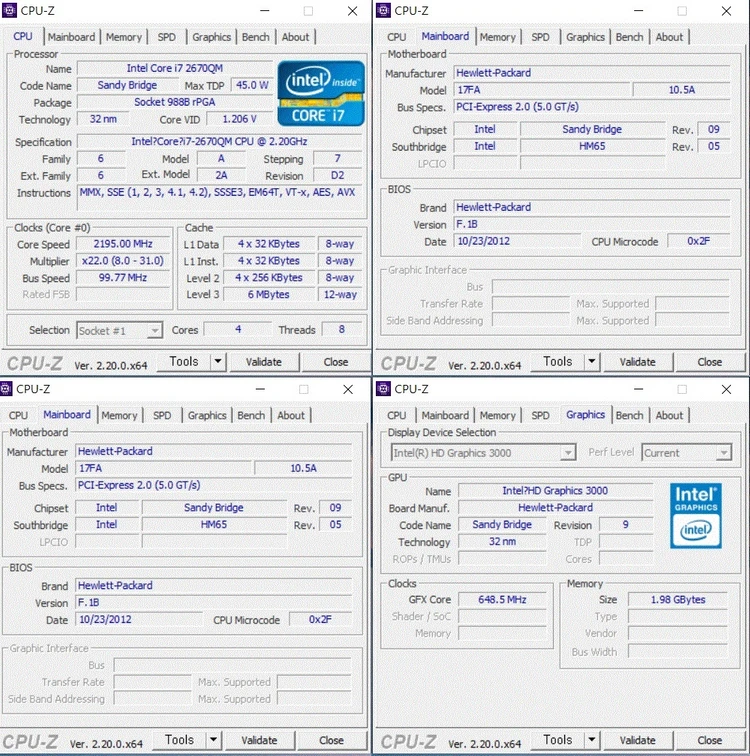Click the Specification field with i7-2670QM CPU @ 2.20GHz
This screenshot has width=750, height=756.
click(x=220, y=142)
